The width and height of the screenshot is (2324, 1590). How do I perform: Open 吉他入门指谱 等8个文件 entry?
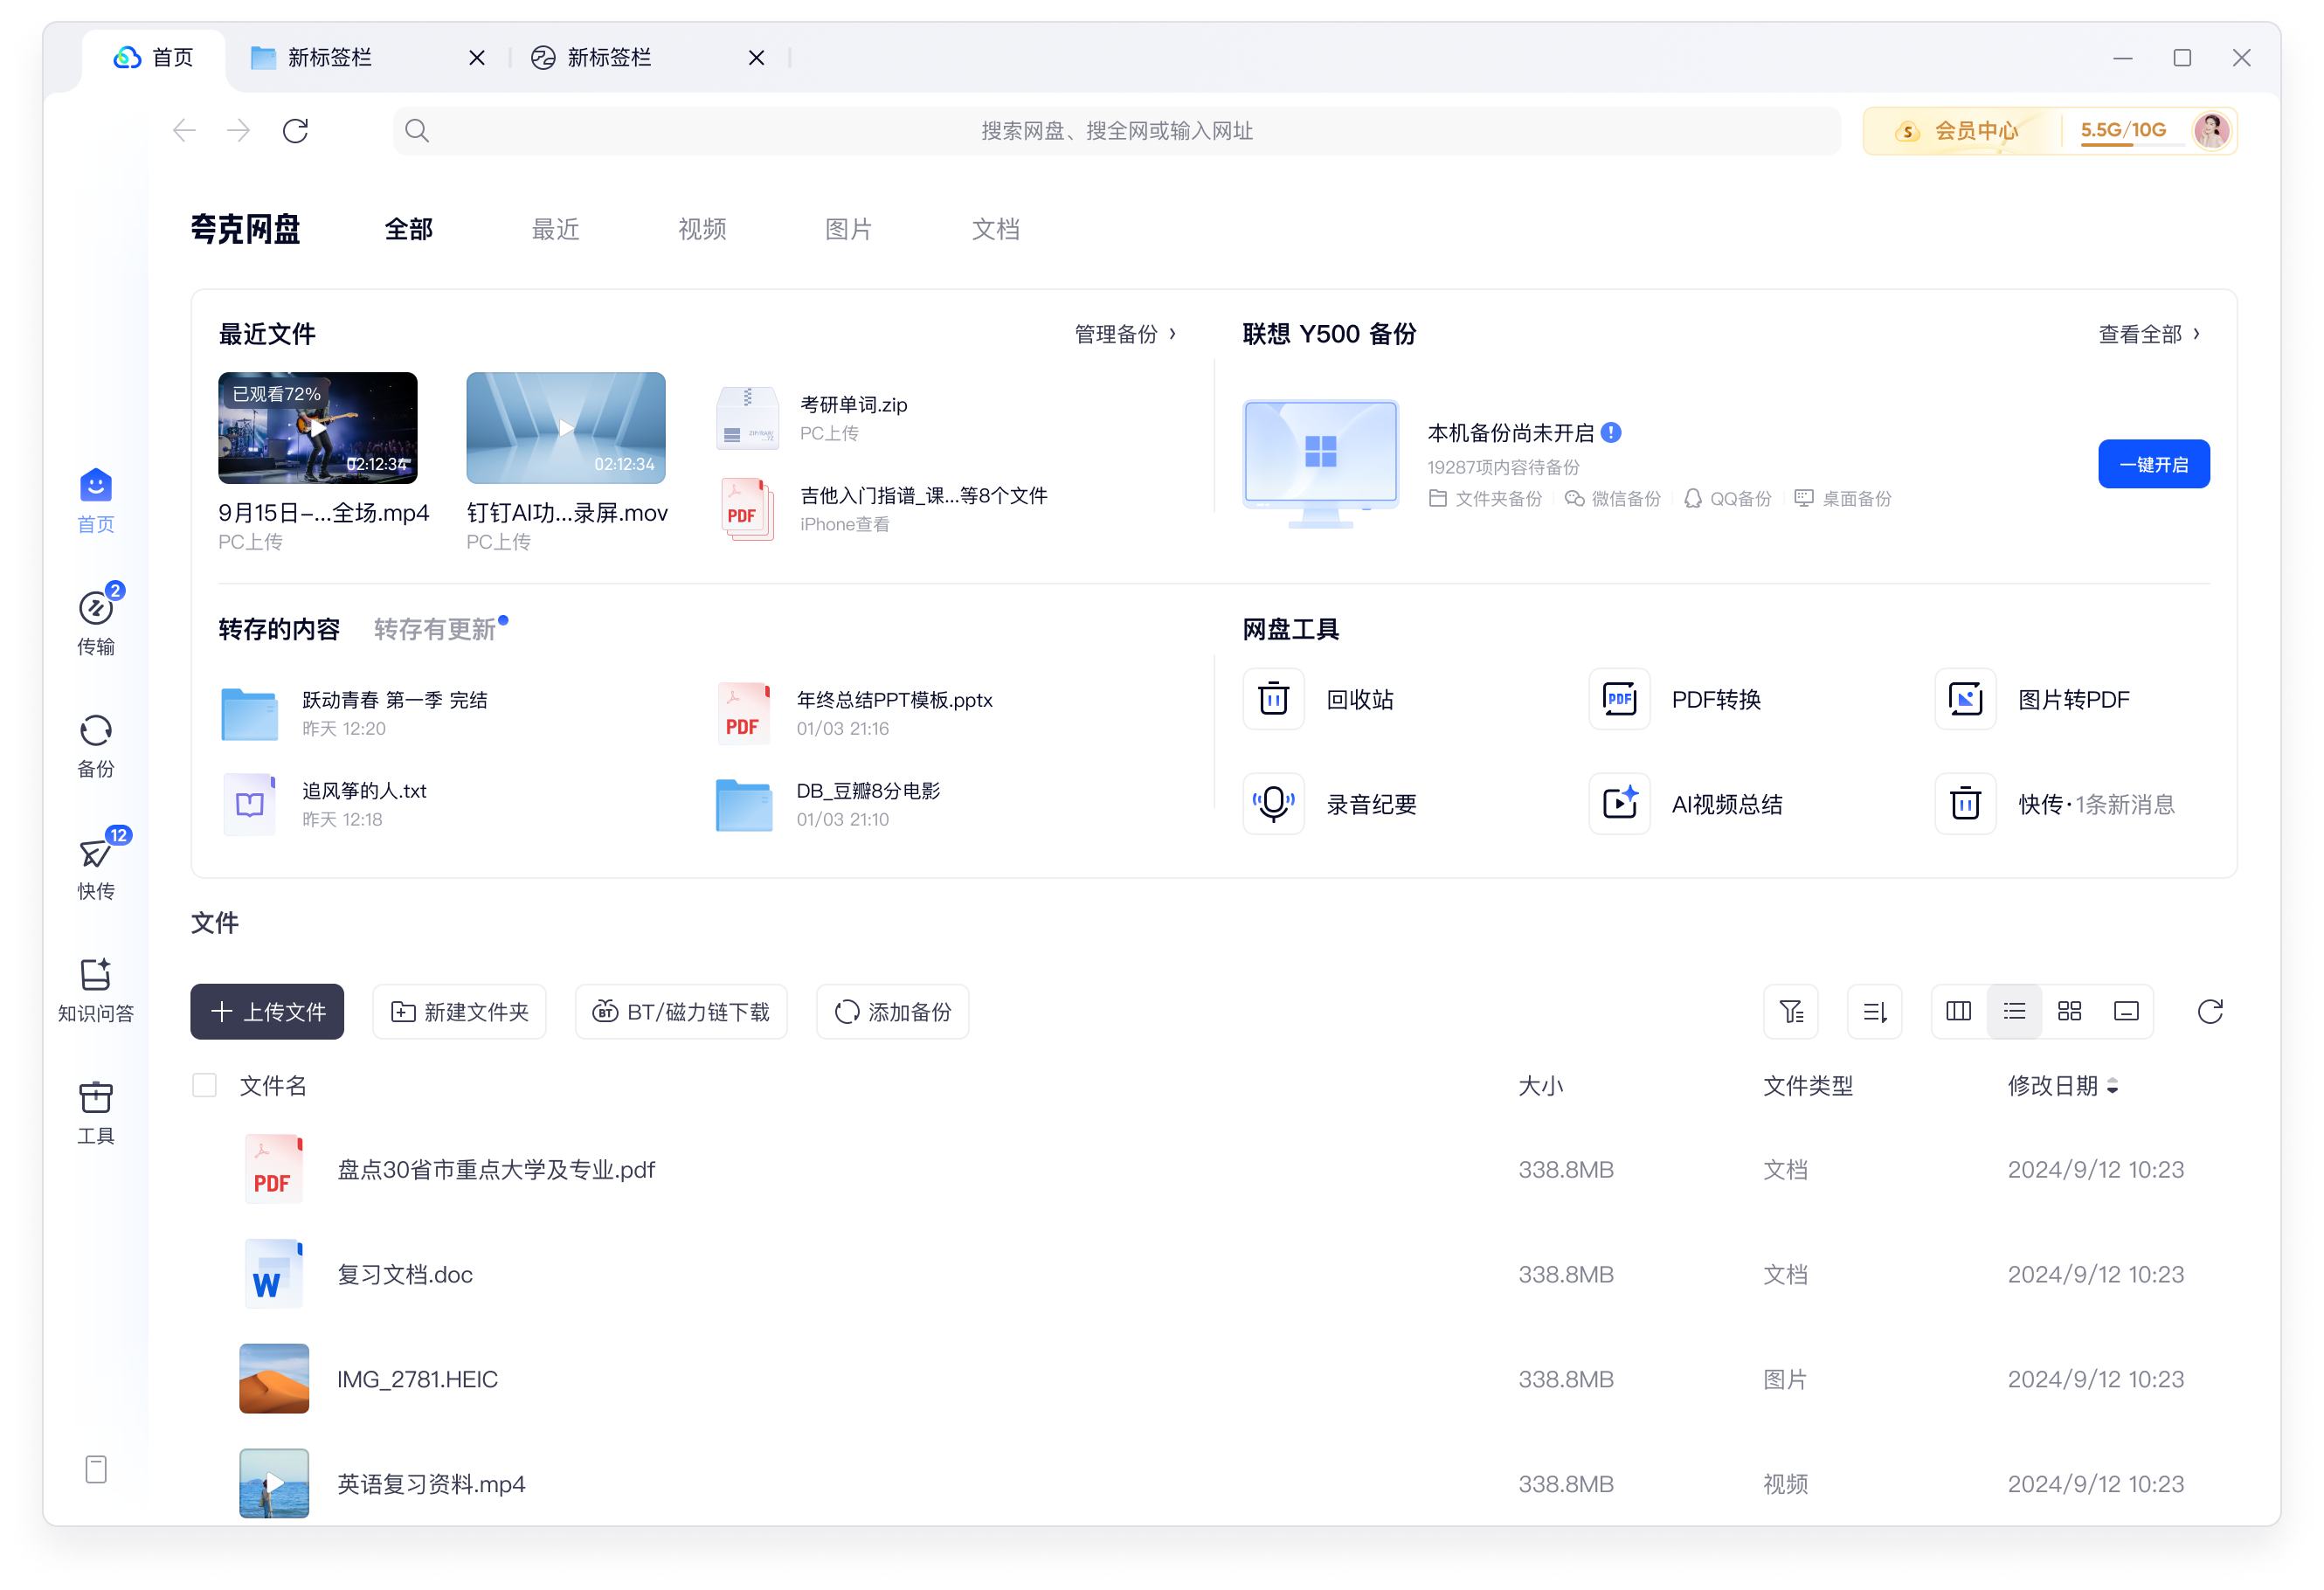pos(882,509)
